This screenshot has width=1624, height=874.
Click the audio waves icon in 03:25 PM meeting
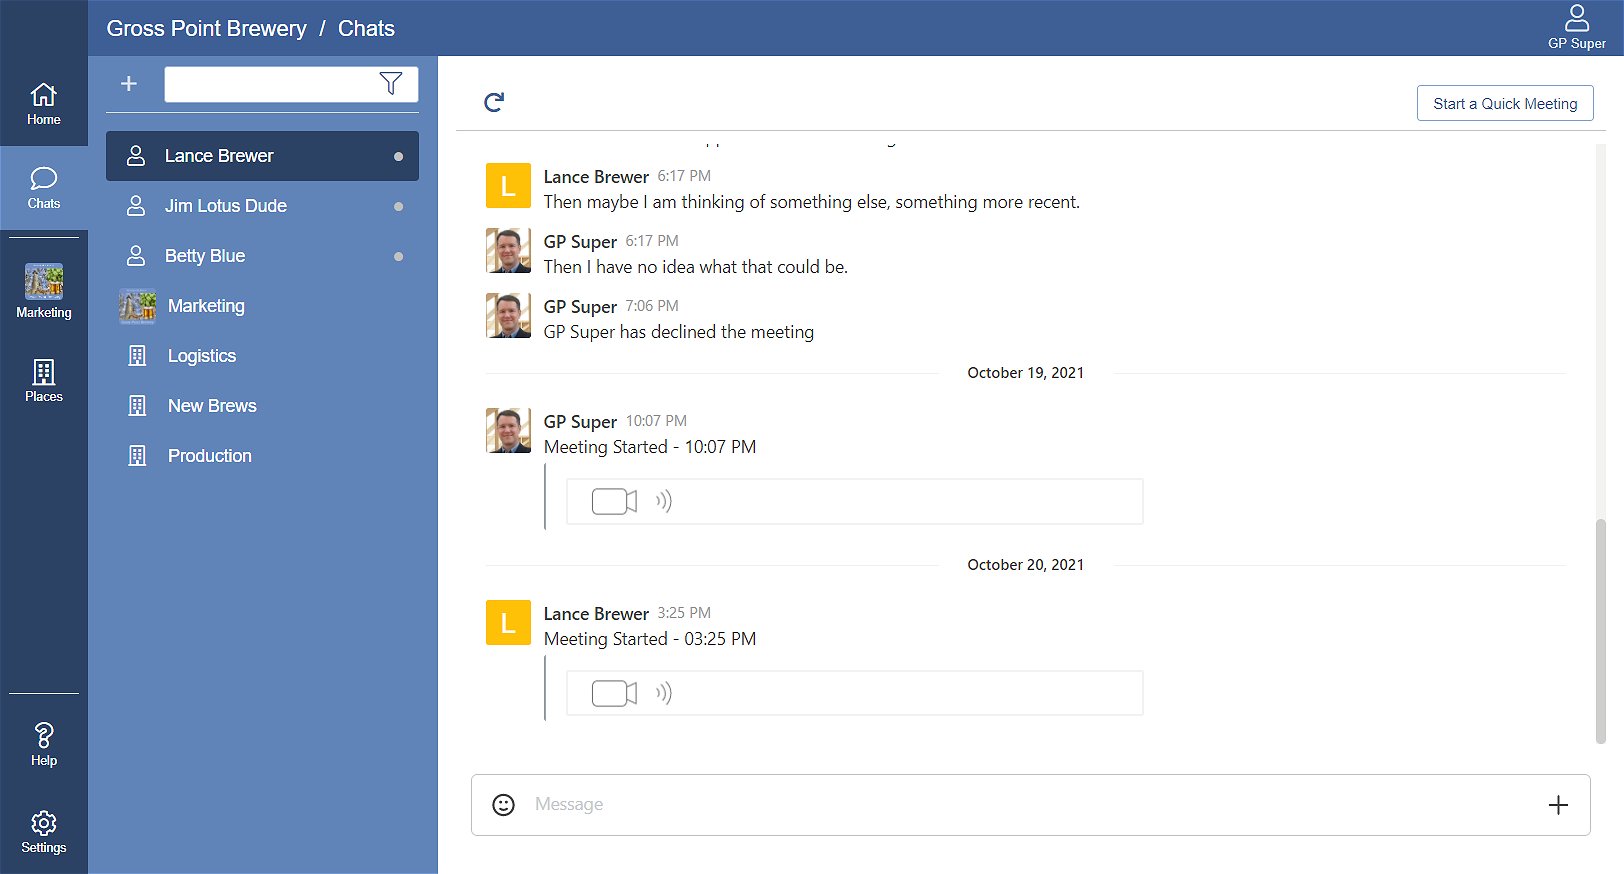[x=664, y=693]
